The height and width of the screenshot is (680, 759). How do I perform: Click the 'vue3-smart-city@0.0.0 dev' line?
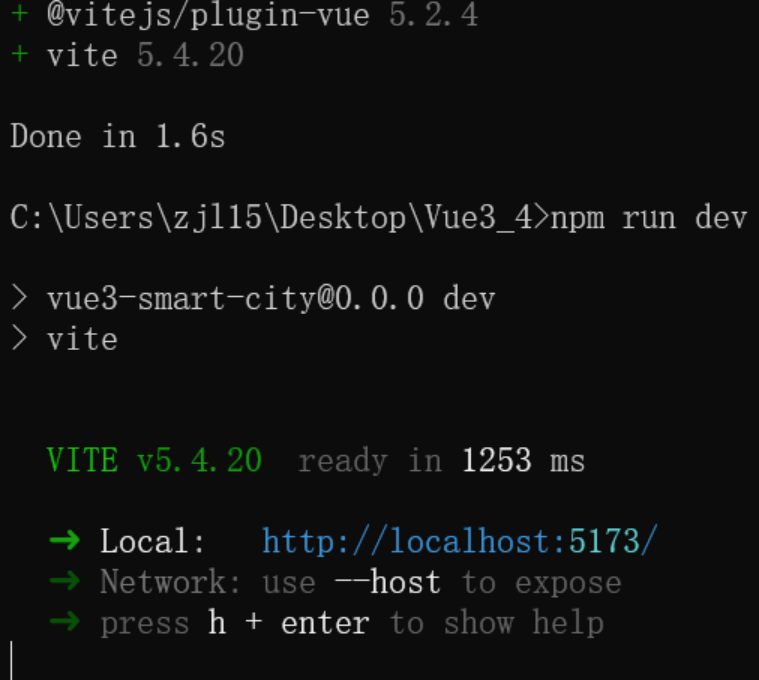point(253,298)
